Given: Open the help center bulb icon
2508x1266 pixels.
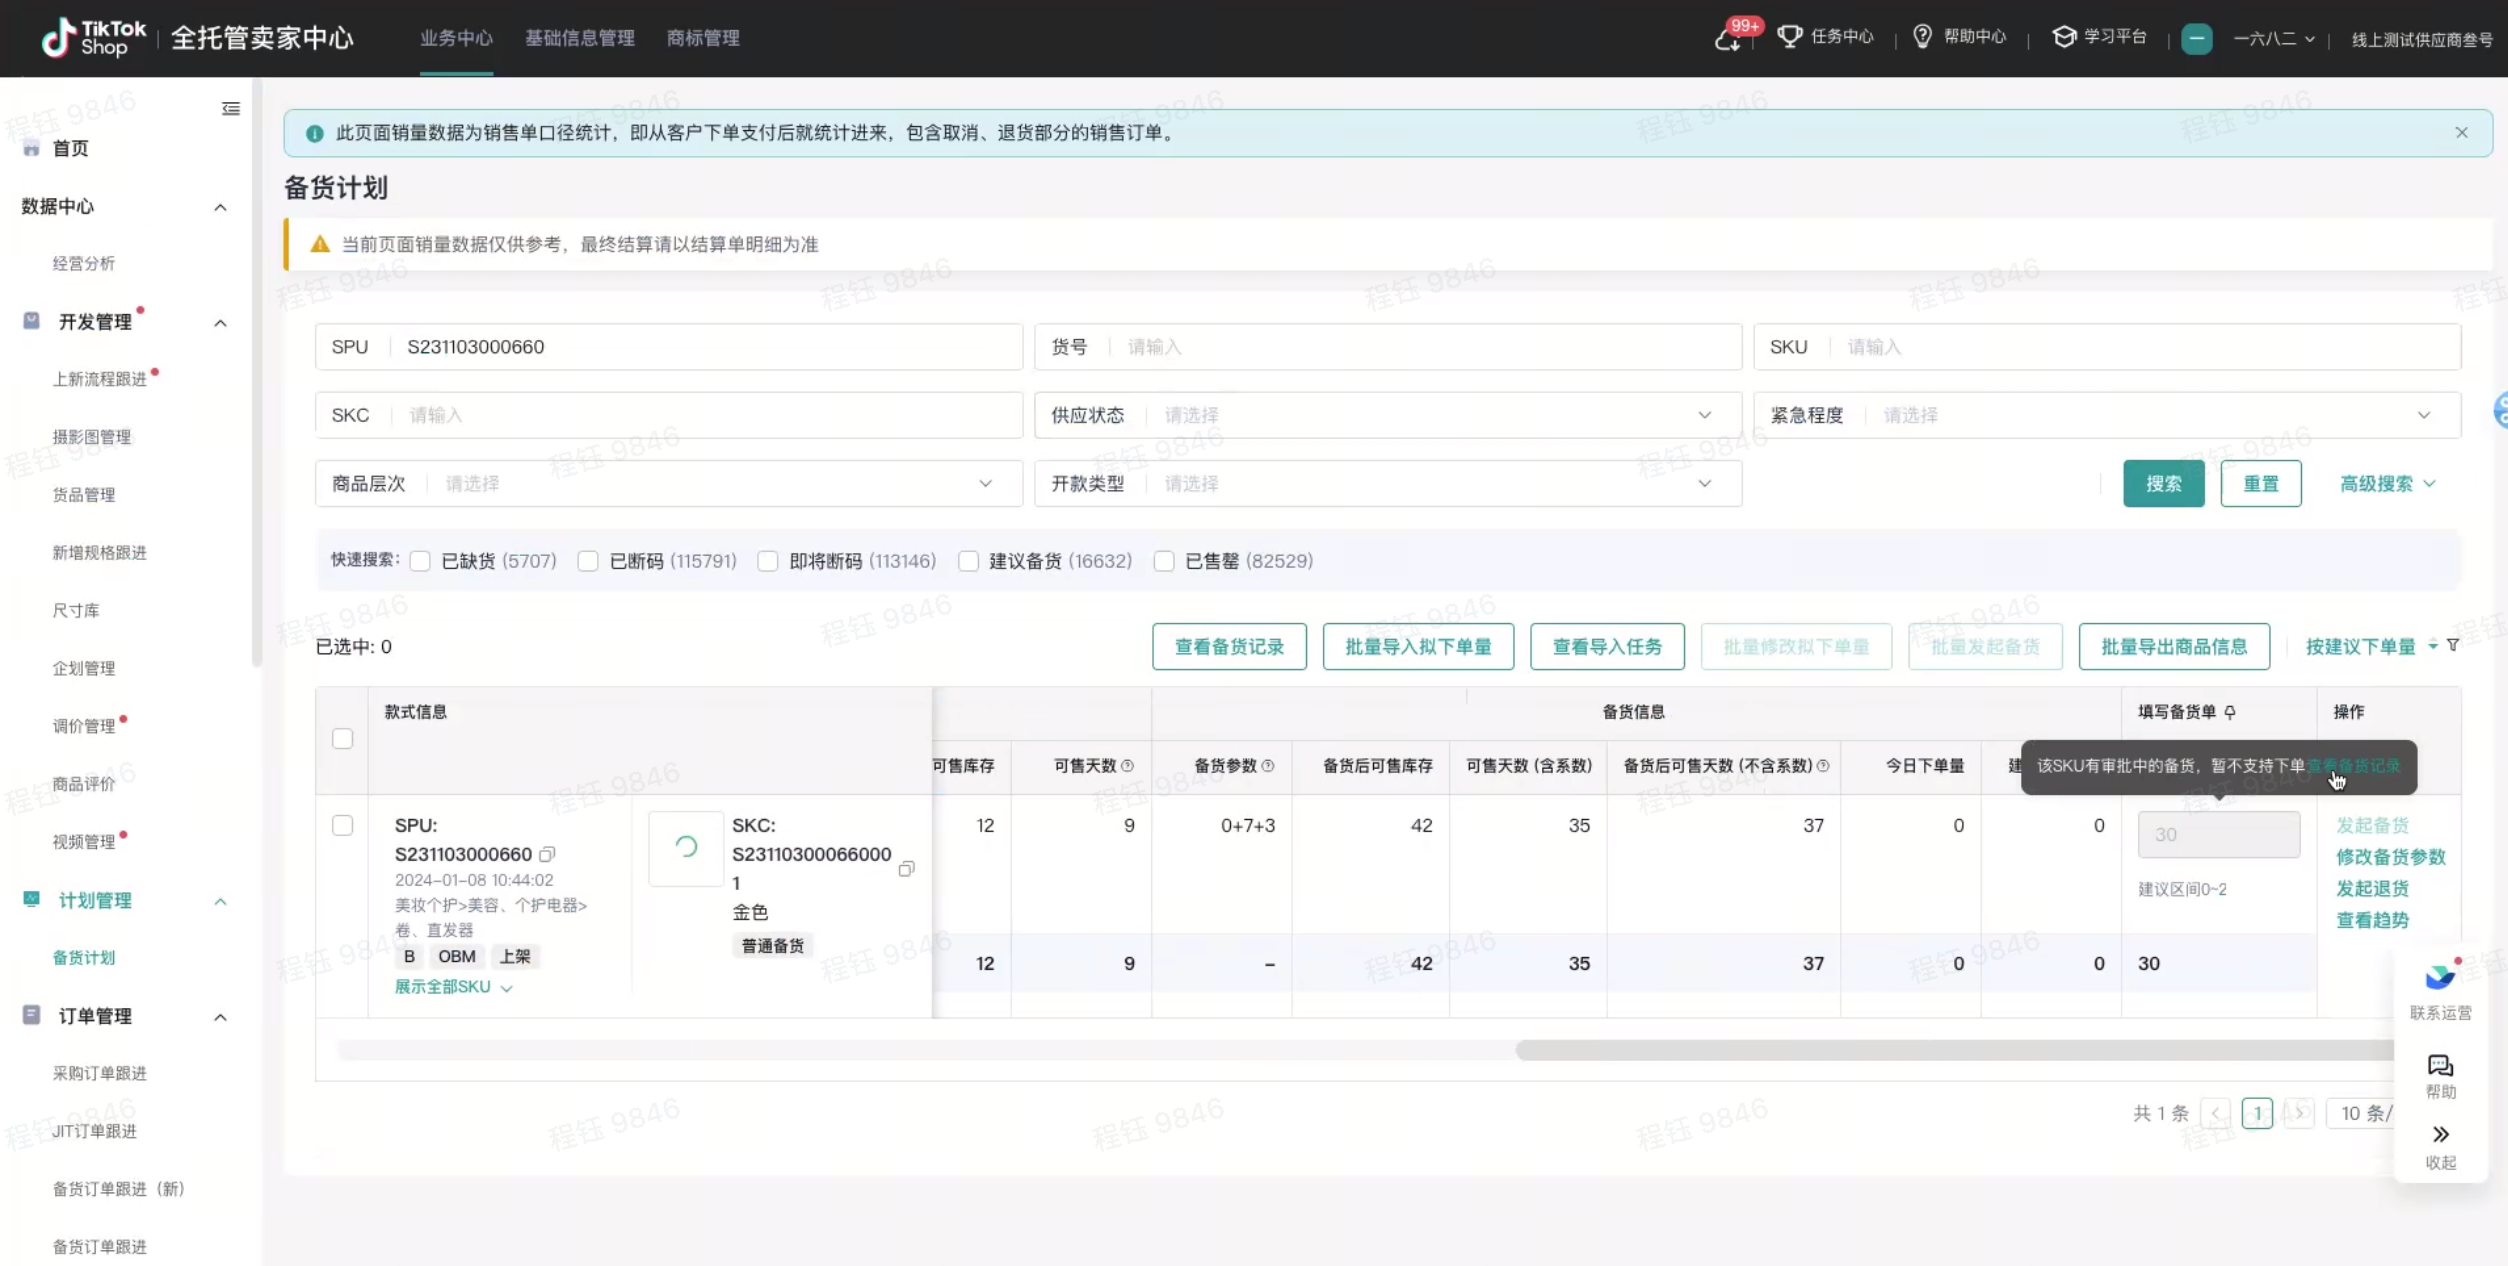Looking at the screenshot, I should pos(1922,37).
